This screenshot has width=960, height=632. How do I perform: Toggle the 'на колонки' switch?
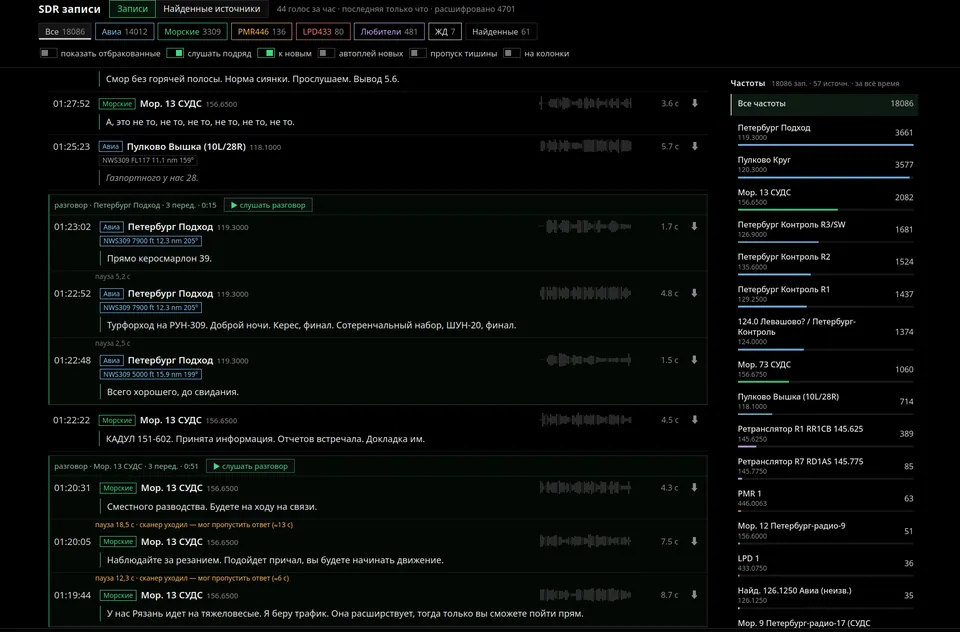click(x=512, y=53)
